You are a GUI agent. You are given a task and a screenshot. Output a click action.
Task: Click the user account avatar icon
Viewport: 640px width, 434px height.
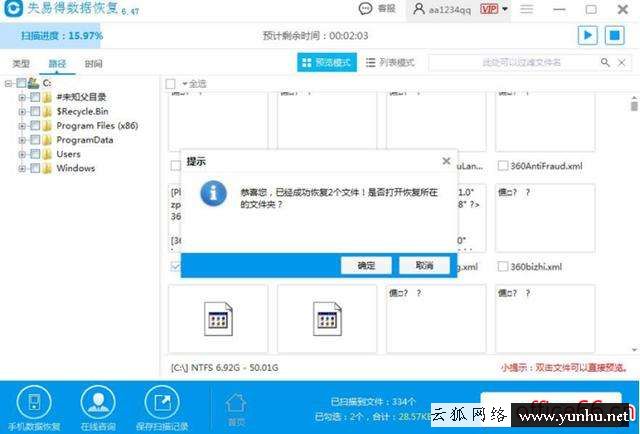pos(419,9)
